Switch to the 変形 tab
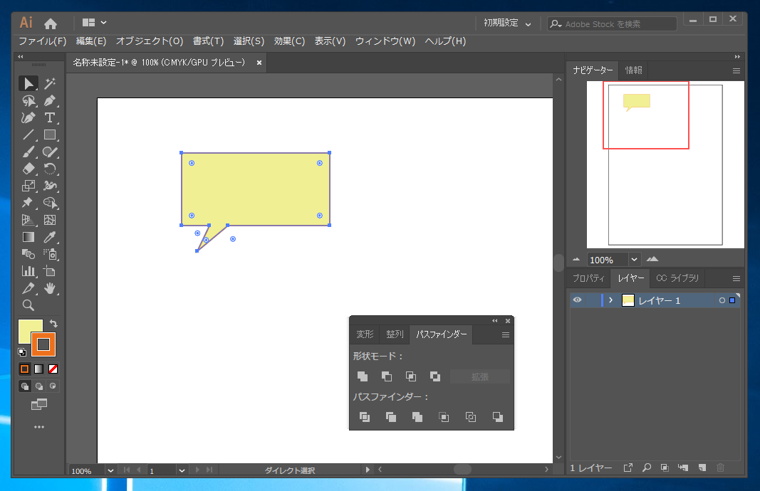 365,334
